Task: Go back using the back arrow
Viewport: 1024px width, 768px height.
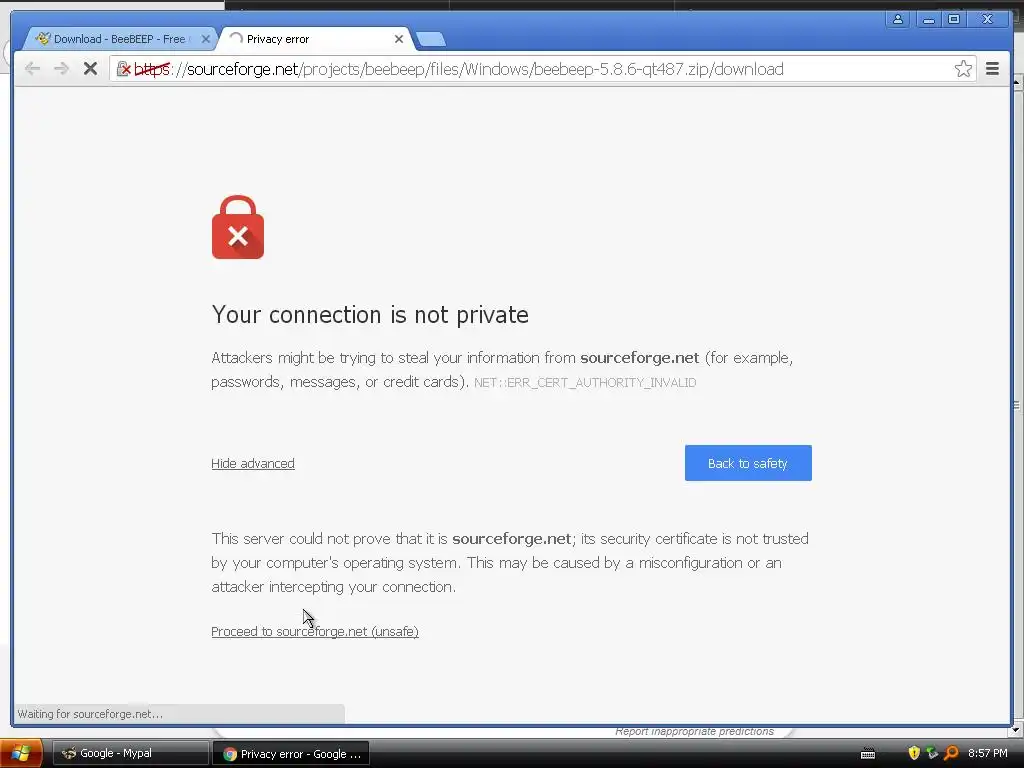Action: tap(32, 69)
